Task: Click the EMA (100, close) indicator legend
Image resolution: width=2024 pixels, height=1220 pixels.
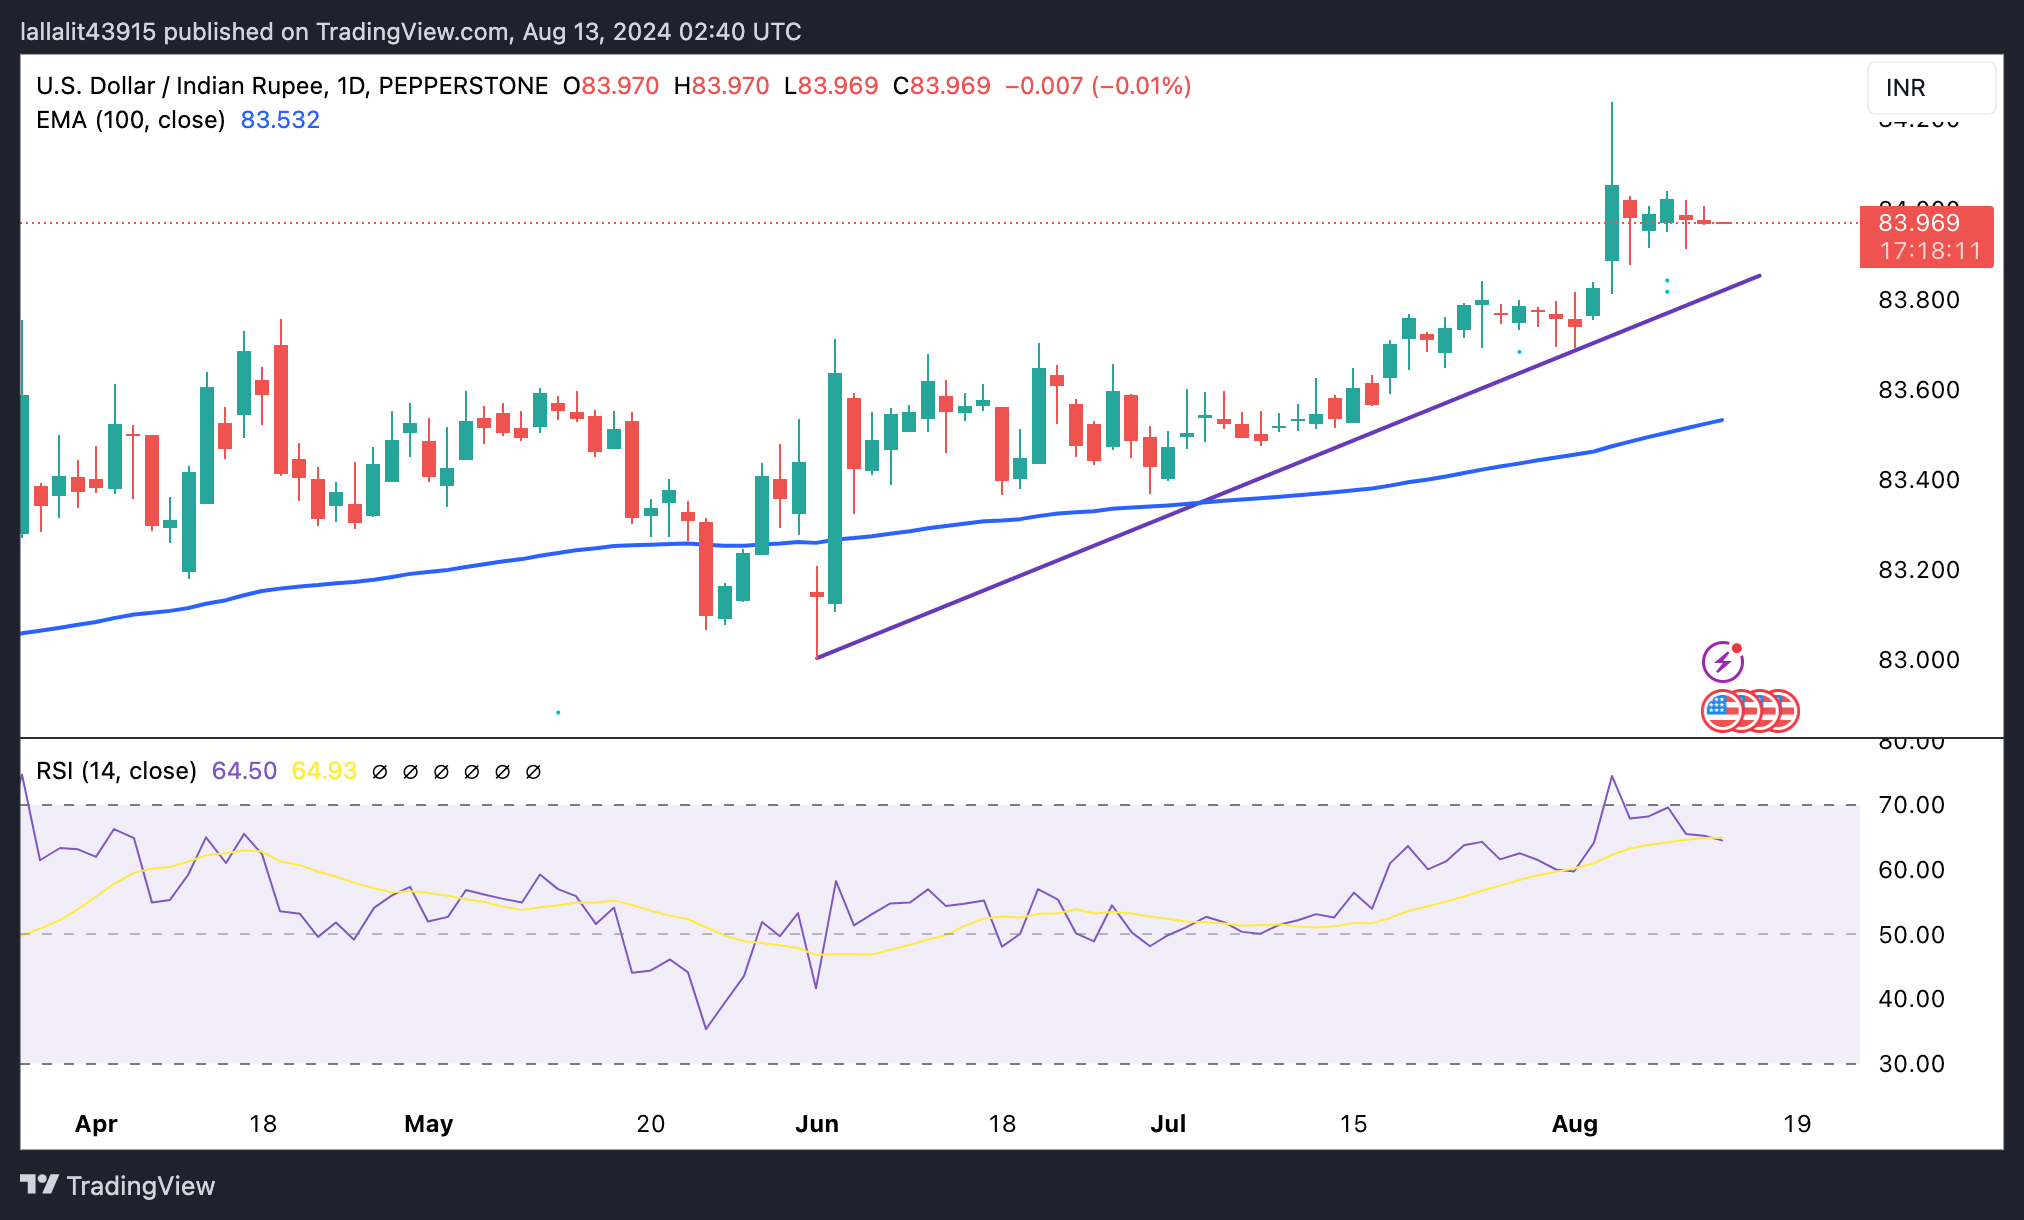Action: (130, 120)
